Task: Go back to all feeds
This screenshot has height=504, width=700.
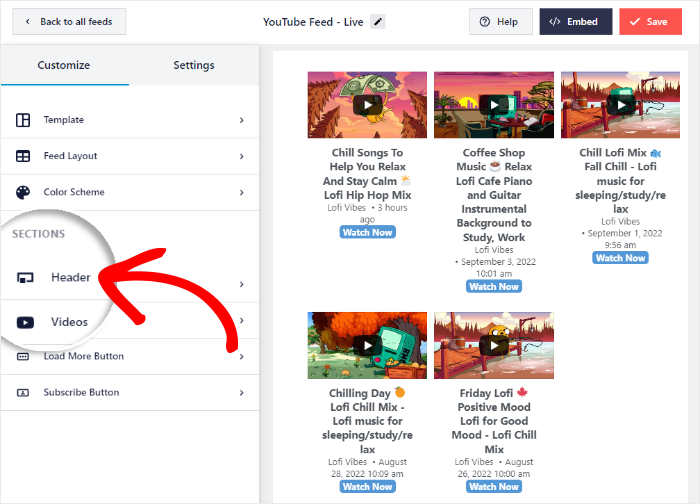Action: 69,21
